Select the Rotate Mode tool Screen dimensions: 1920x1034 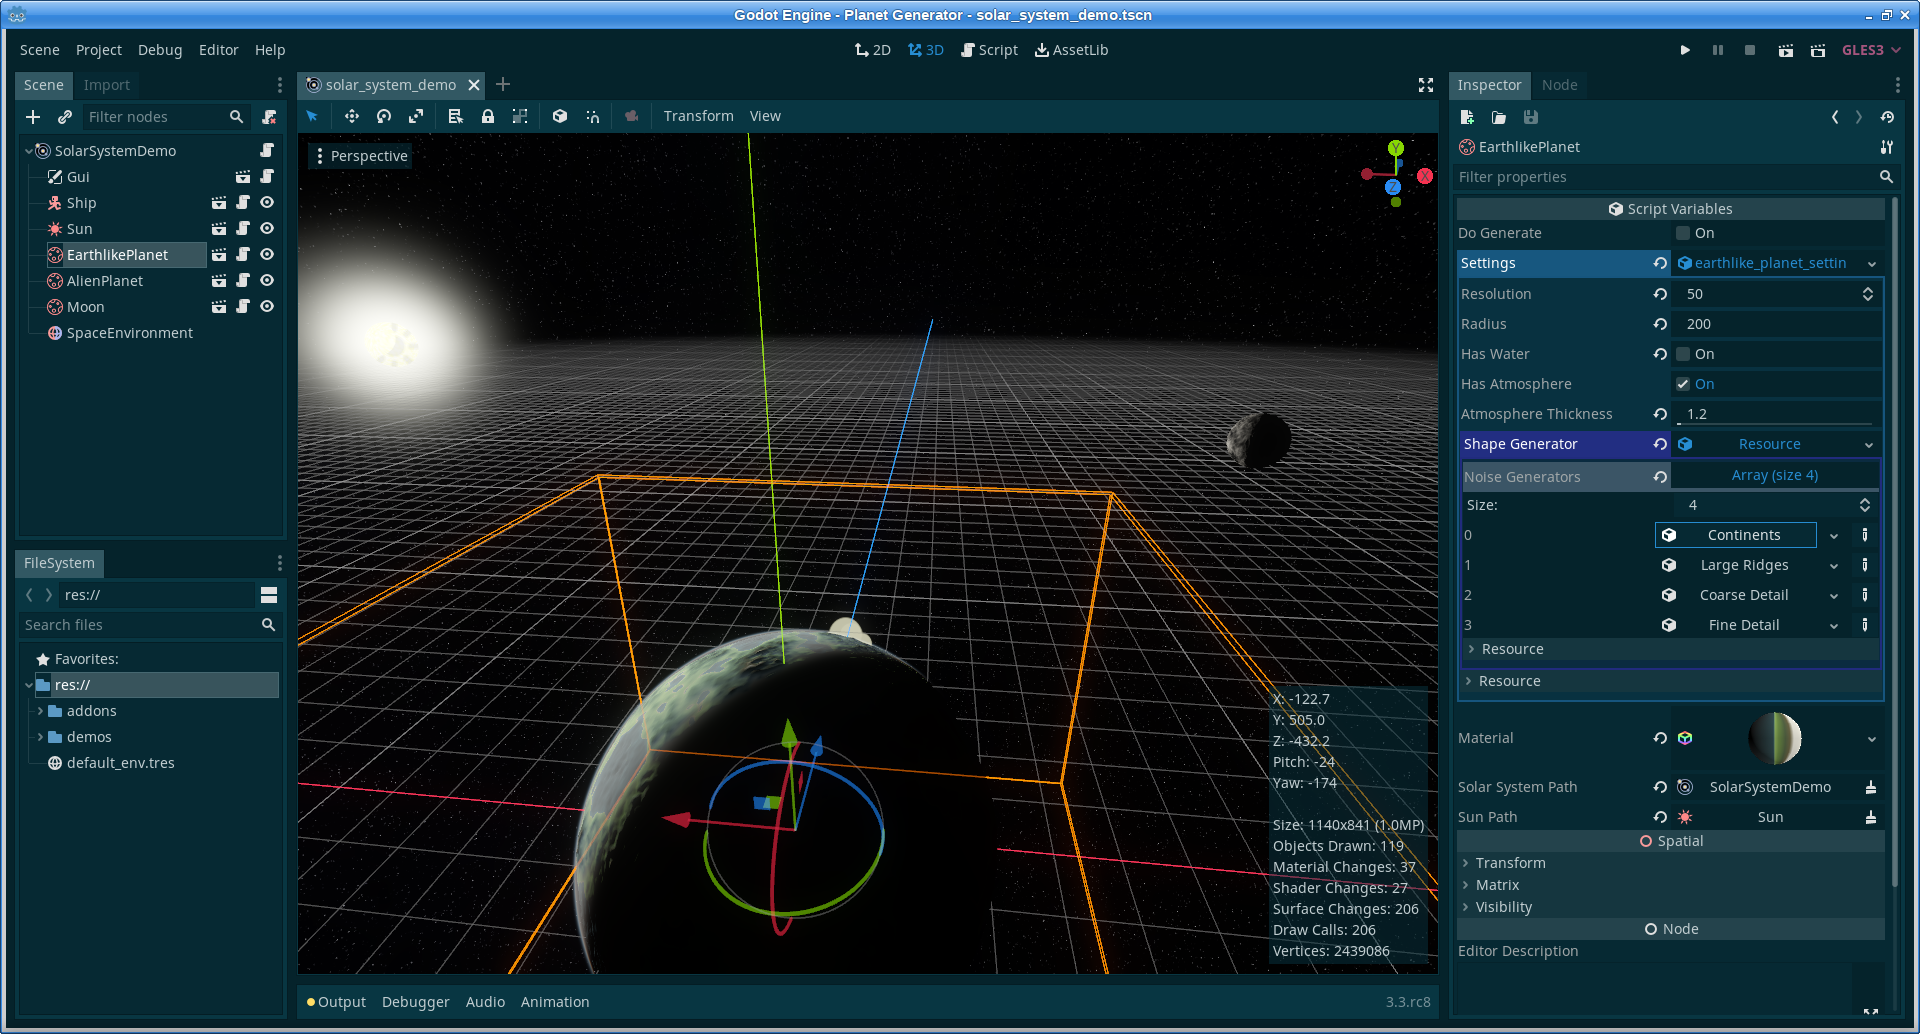pos(384,116)
